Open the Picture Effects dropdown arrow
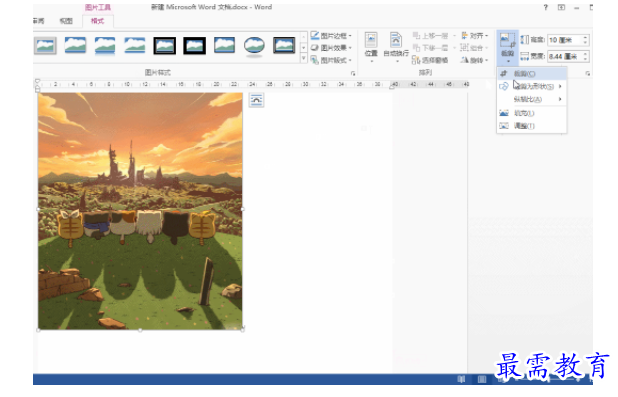Image resolution: width=618 pixels, height=397 pixels. [x=350, y=48]
